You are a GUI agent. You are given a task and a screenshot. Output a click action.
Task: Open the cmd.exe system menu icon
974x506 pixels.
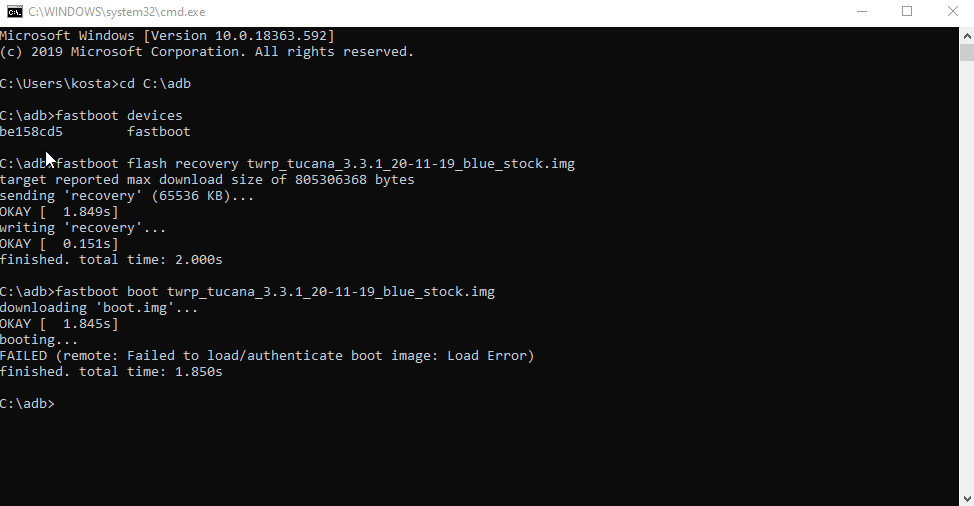pos(14,11)
